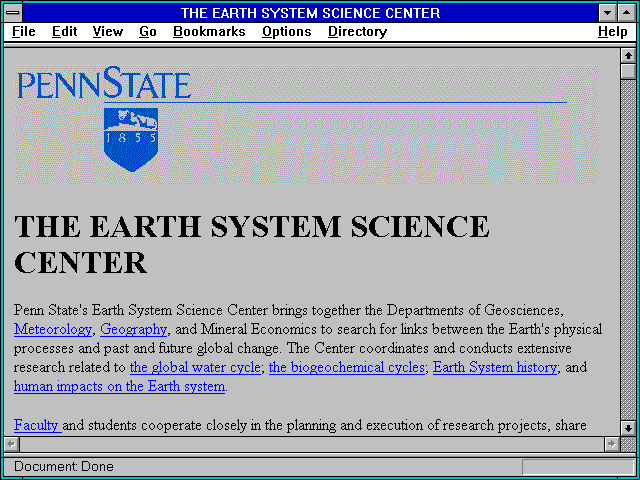
Task: Click the horizontal scrollbar track
Action: point(311,444)
